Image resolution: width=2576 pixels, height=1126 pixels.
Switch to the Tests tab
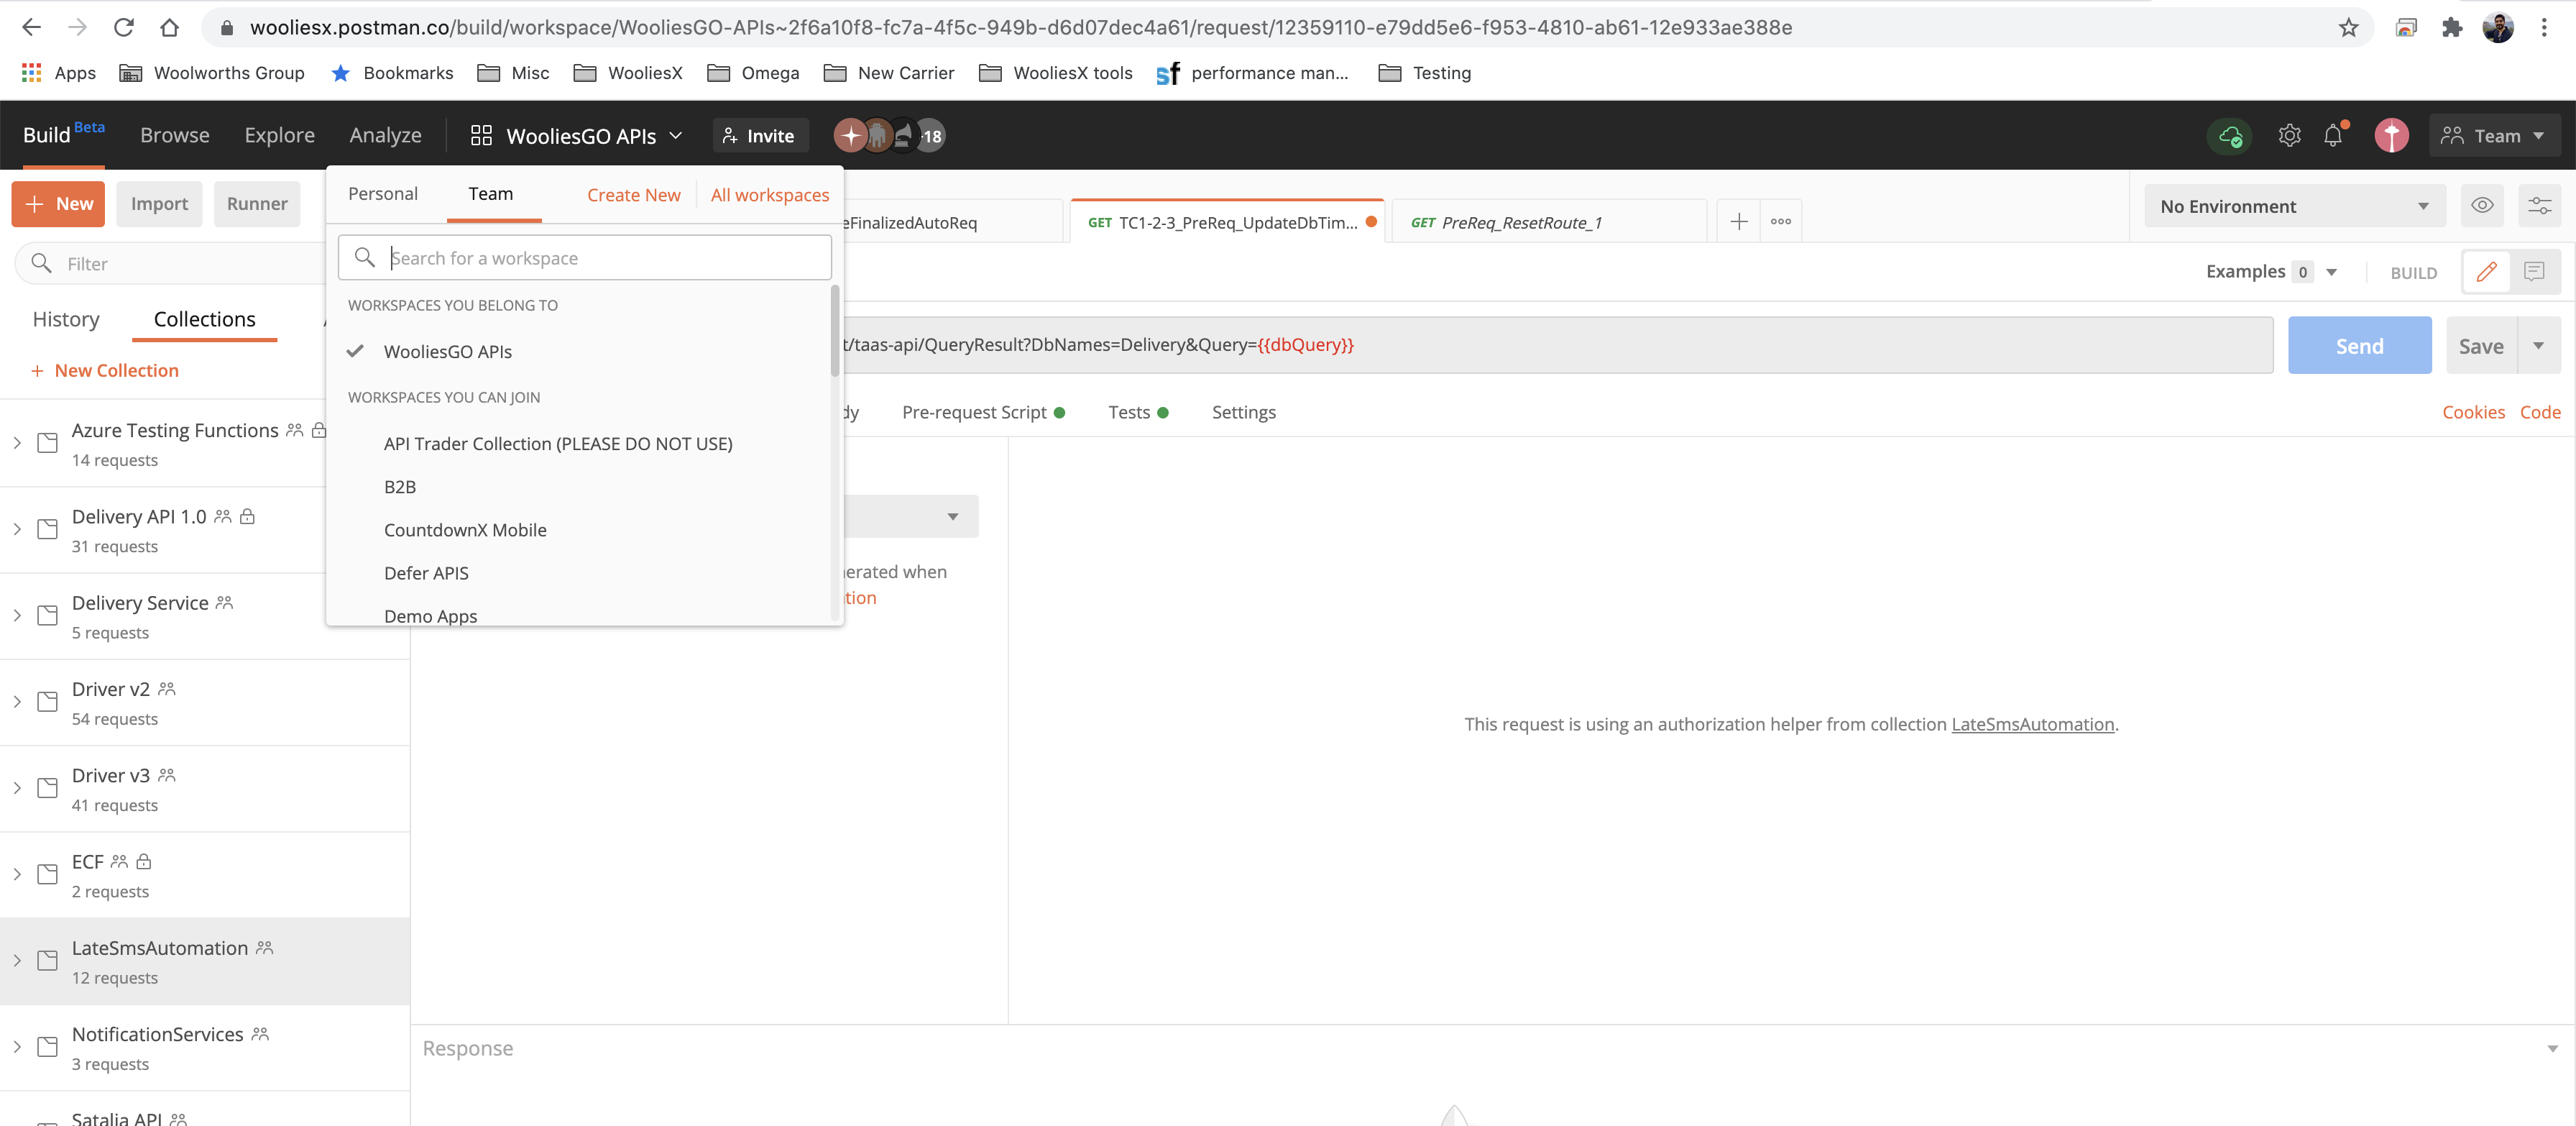pyautogui.click(x=1130, y=412)
